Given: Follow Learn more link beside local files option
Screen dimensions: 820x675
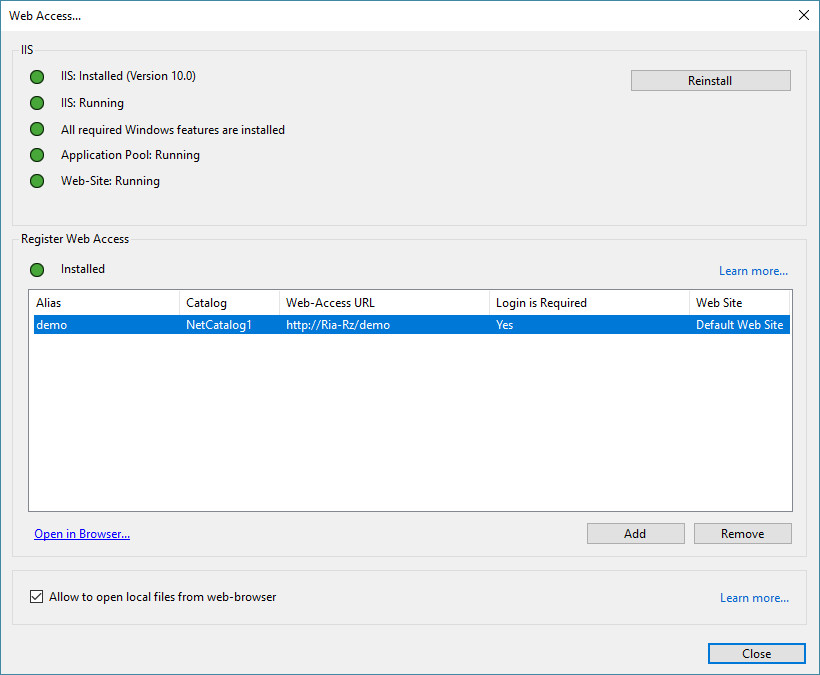Looking at the screenshot, I should [x=754, y=598].
